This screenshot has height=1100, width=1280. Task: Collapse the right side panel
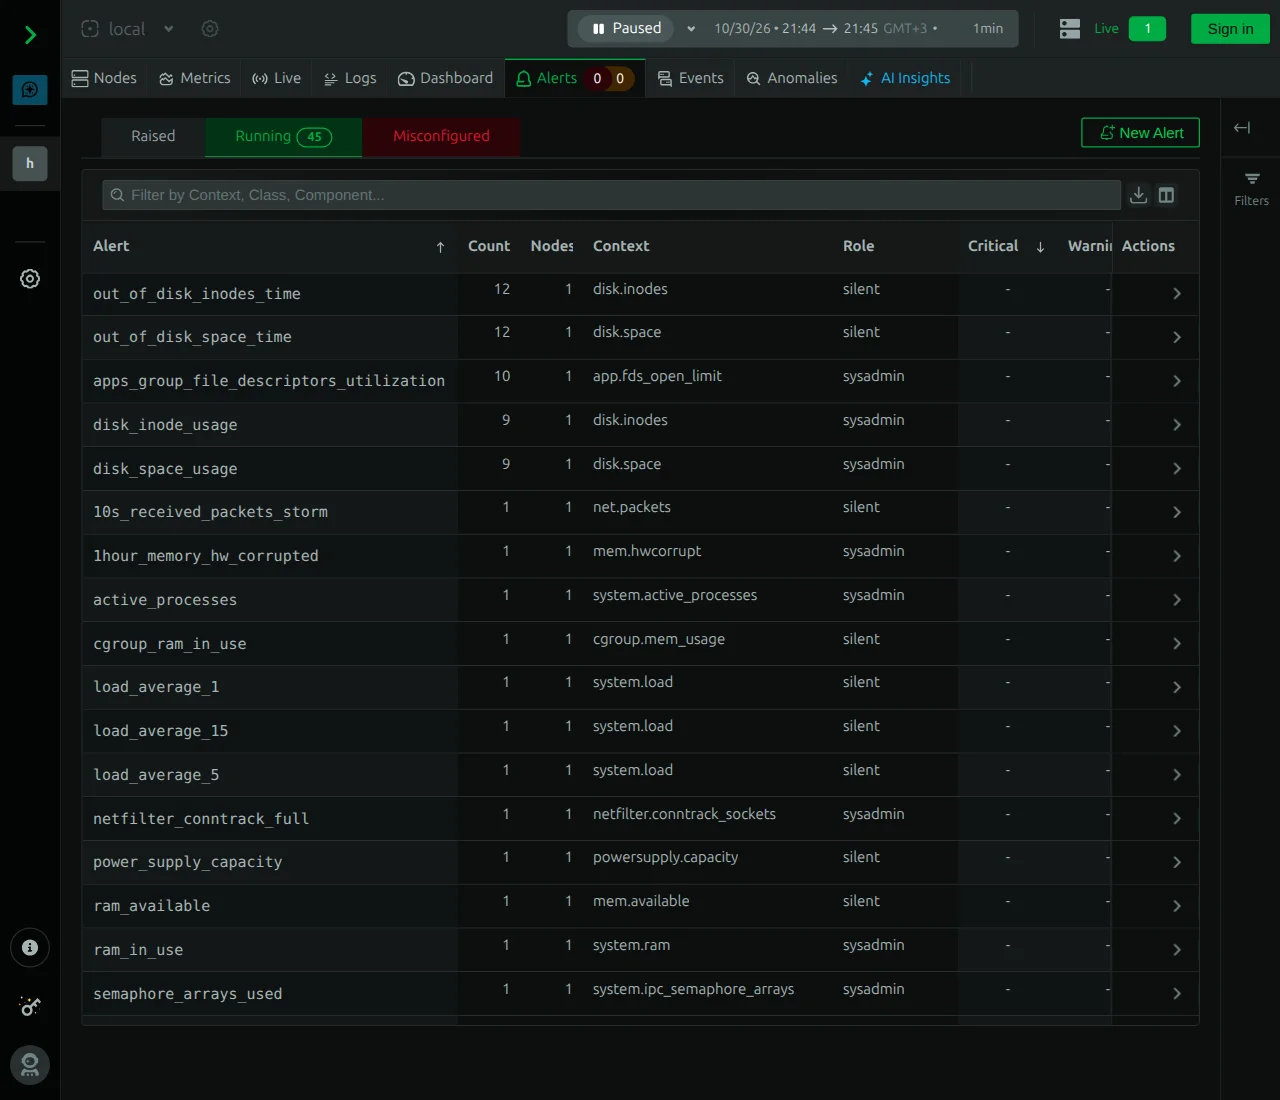coord(1242,128)
